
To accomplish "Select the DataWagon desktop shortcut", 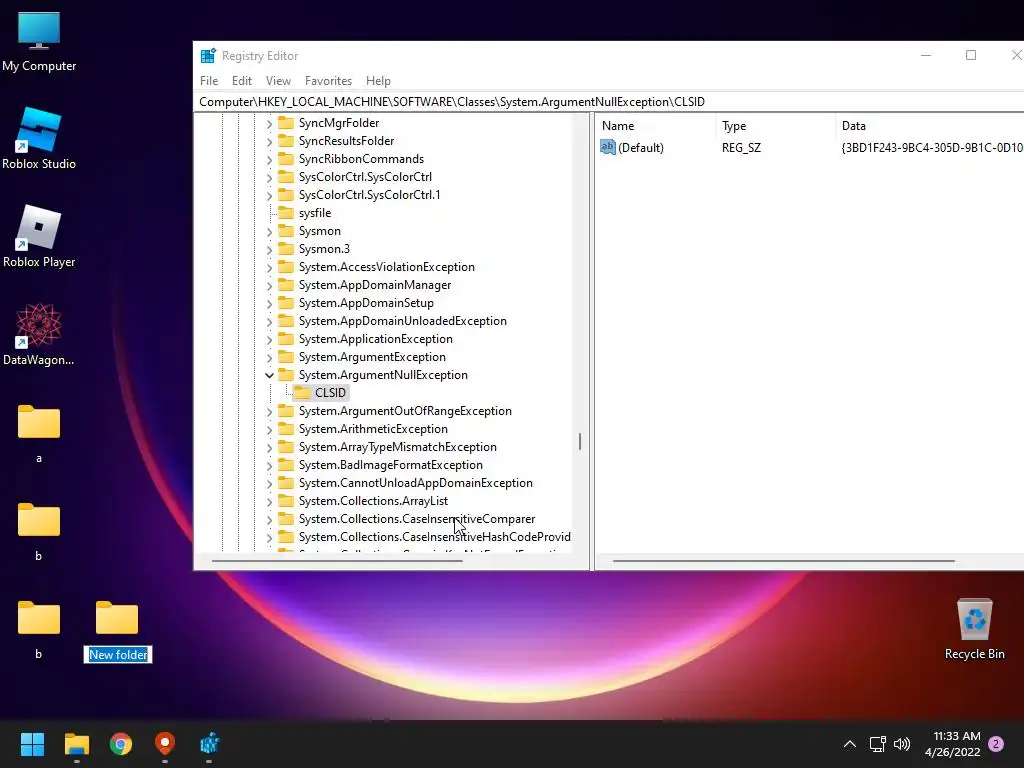I will [39, 336].
